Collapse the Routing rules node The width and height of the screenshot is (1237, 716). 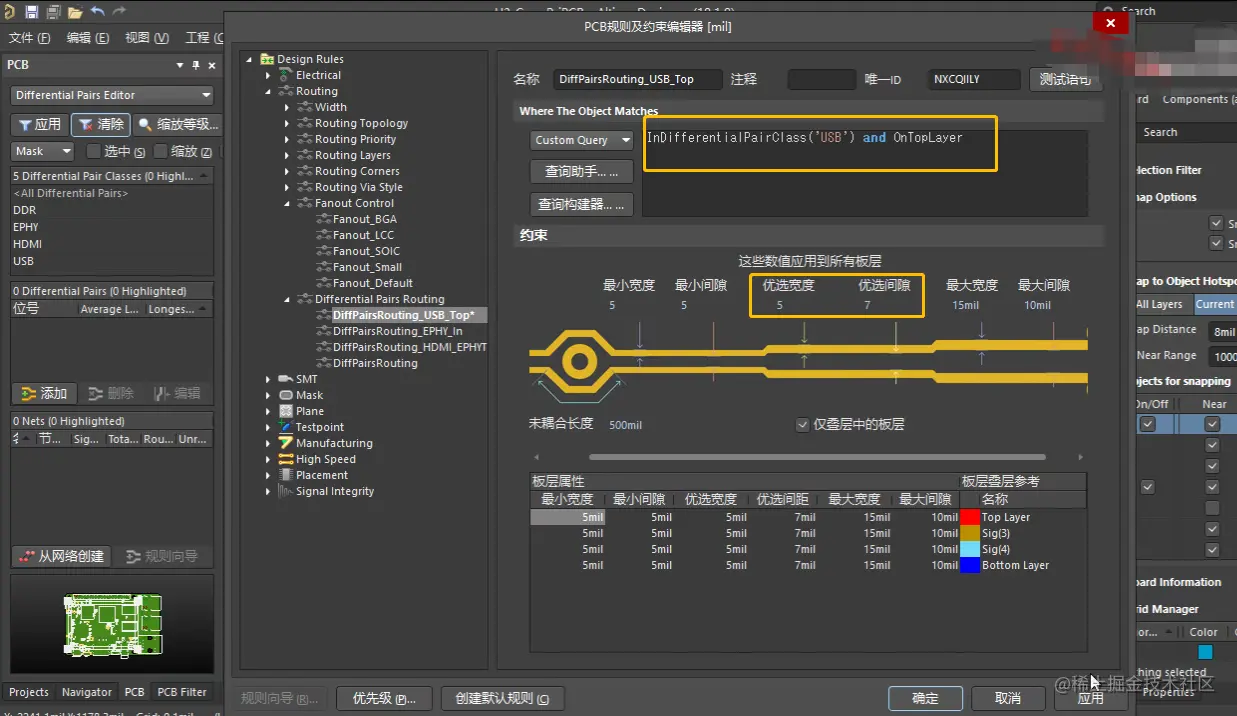[268, 91]
